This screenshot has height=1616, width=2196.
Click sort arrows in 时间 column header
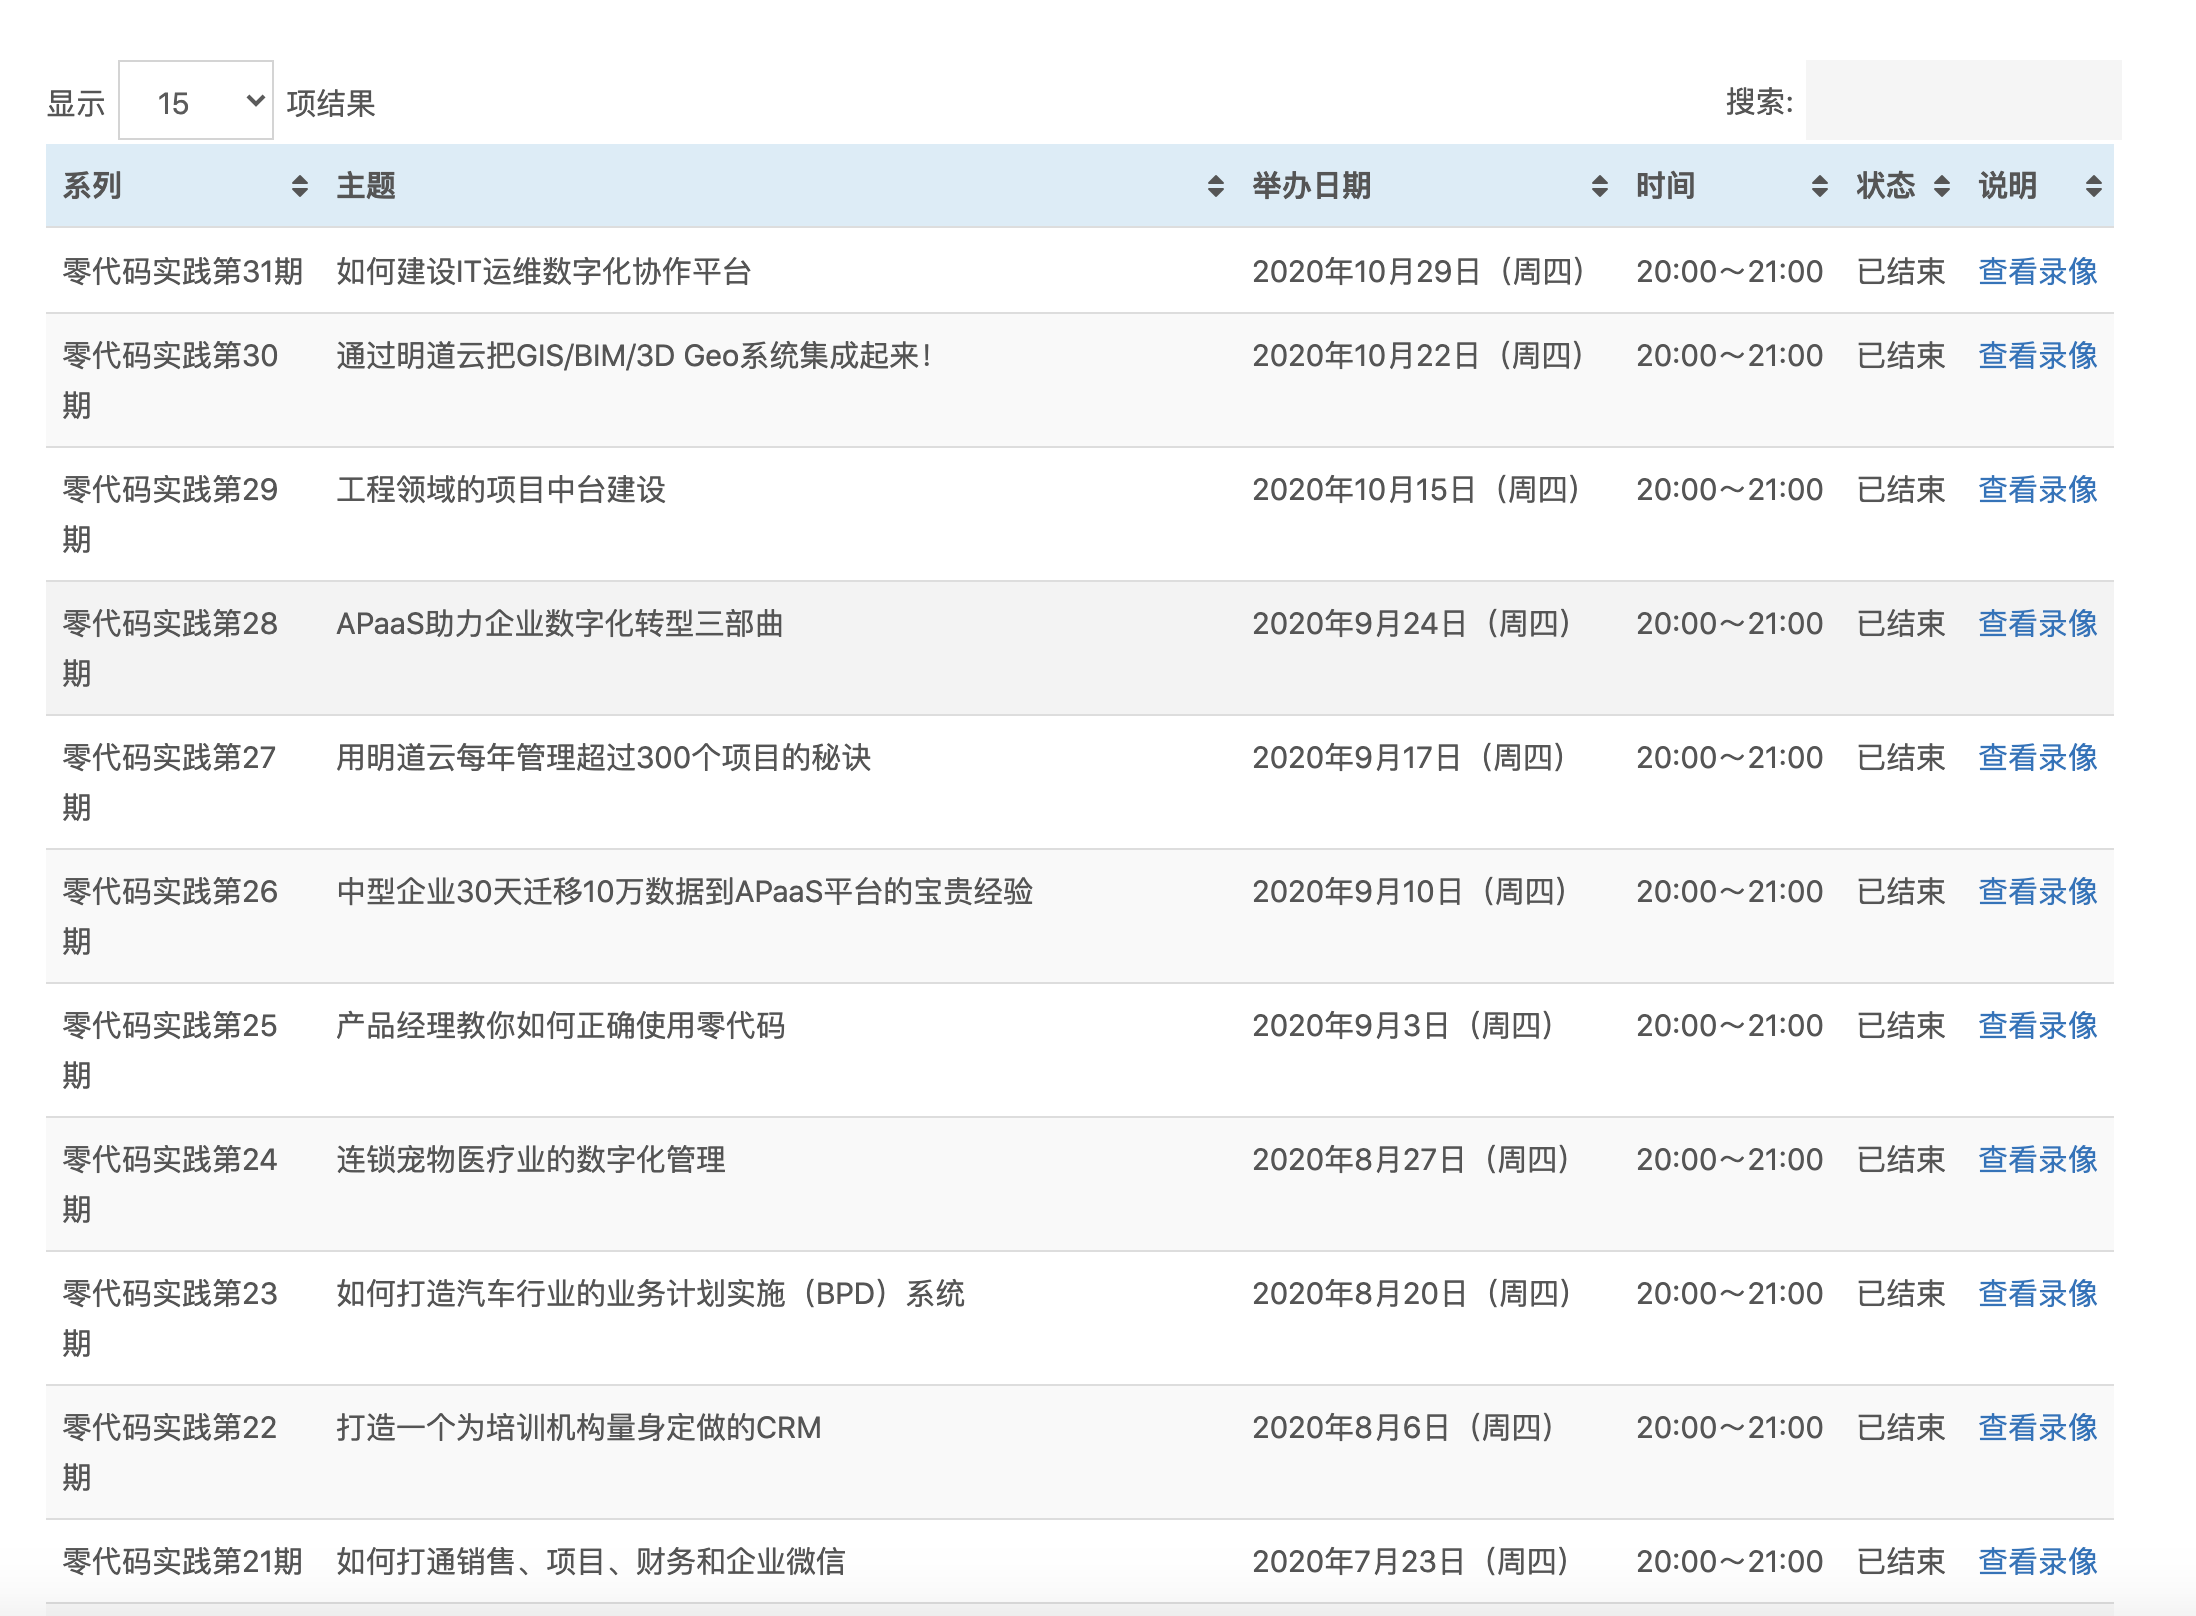pos(1819,186)
